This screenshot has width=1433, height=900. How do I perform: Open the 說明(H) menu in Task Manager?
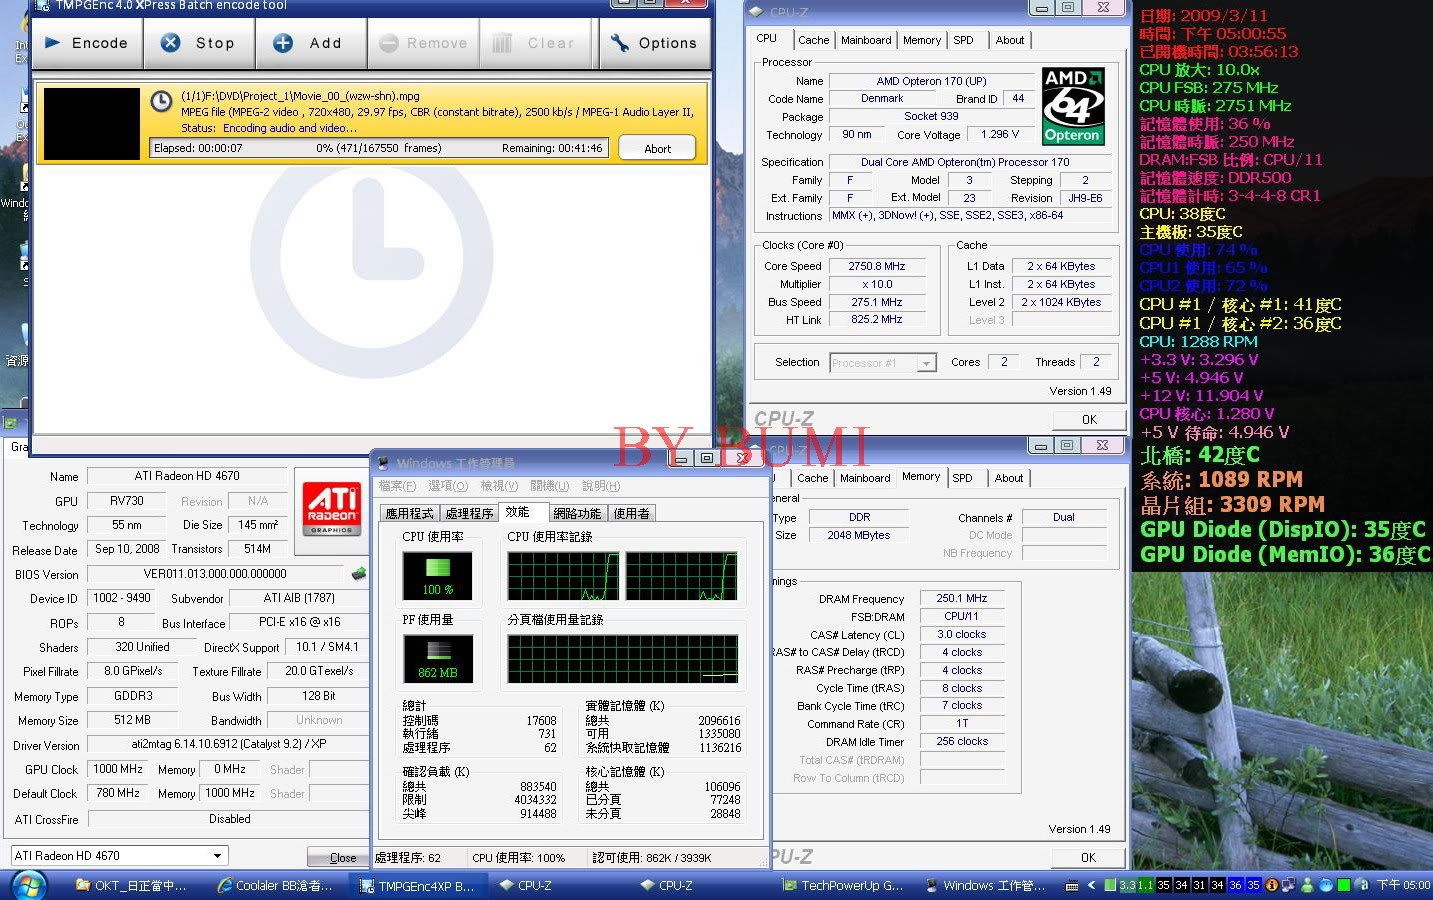[x=600, y=486]
